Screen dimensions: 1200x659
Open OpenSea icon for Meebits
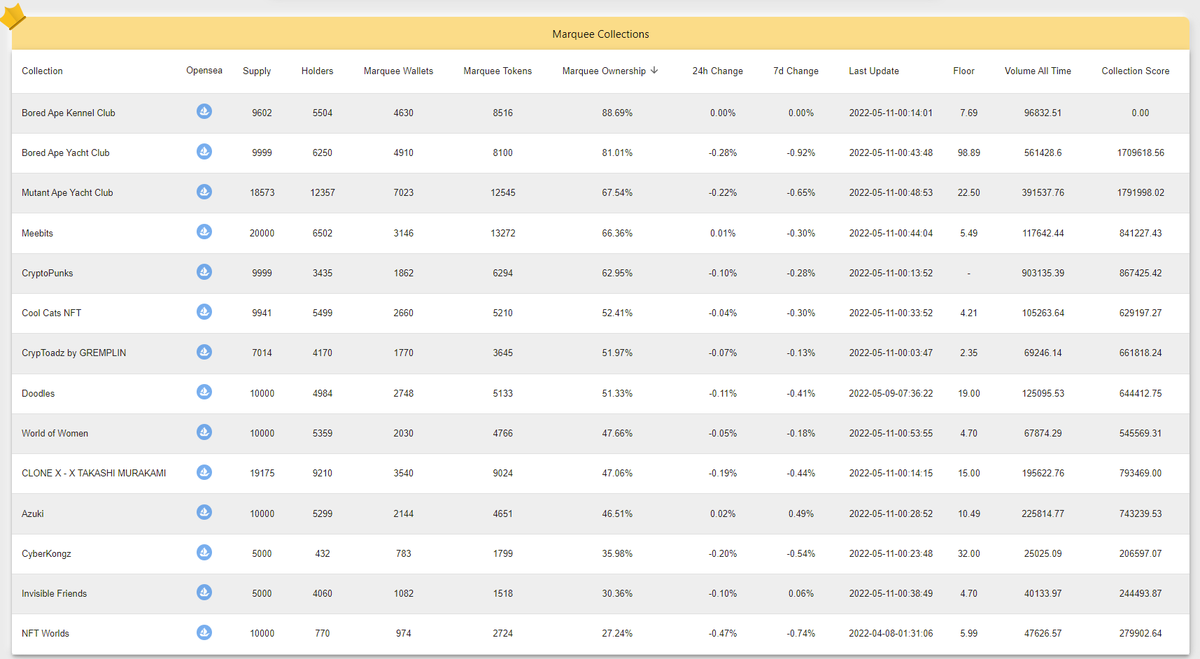tap(204, 231)
